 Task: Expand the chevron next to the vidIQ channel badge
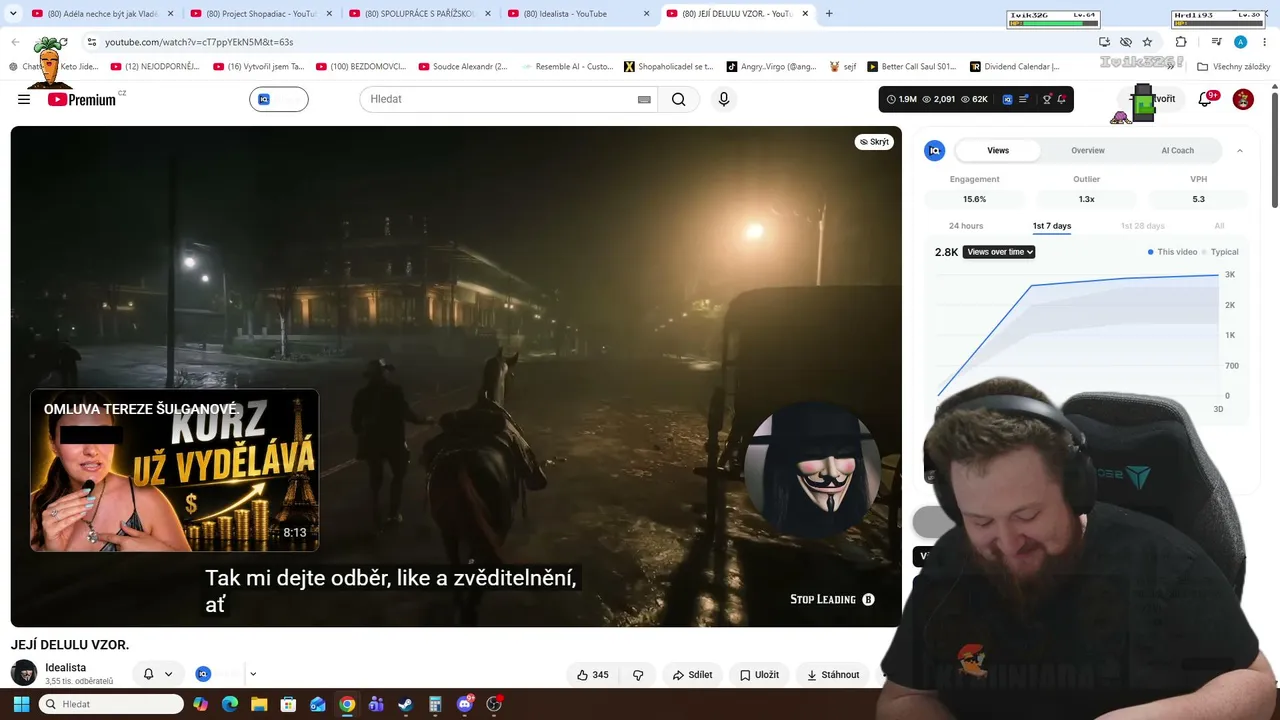[253, 674]
